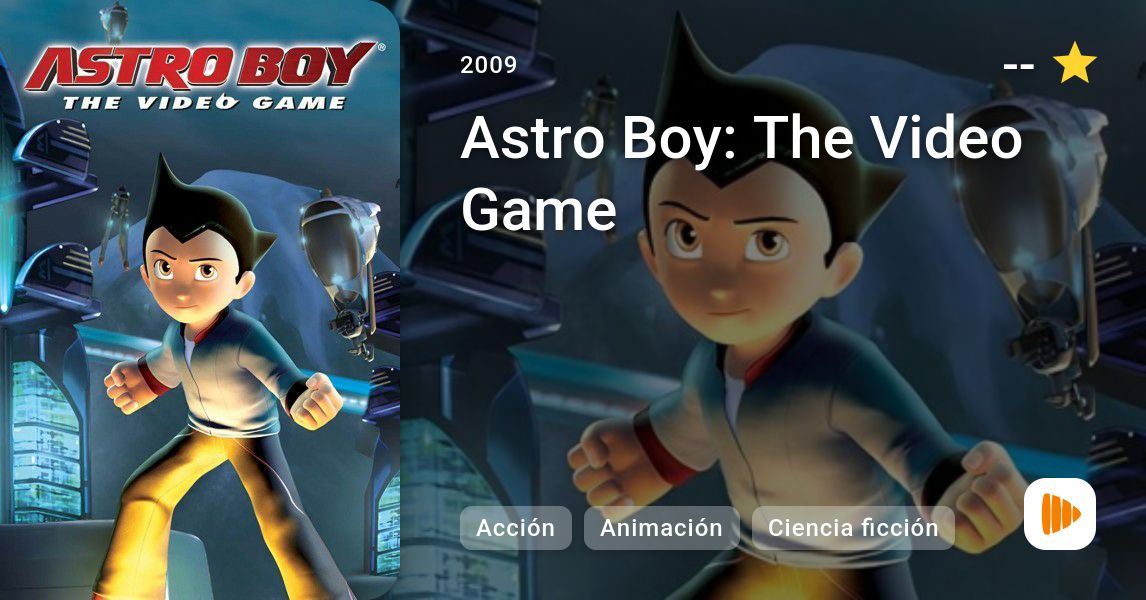This screenshot has width=1146, height=600.
Task: Click the 2009 release year label
Action: (488, 65)
